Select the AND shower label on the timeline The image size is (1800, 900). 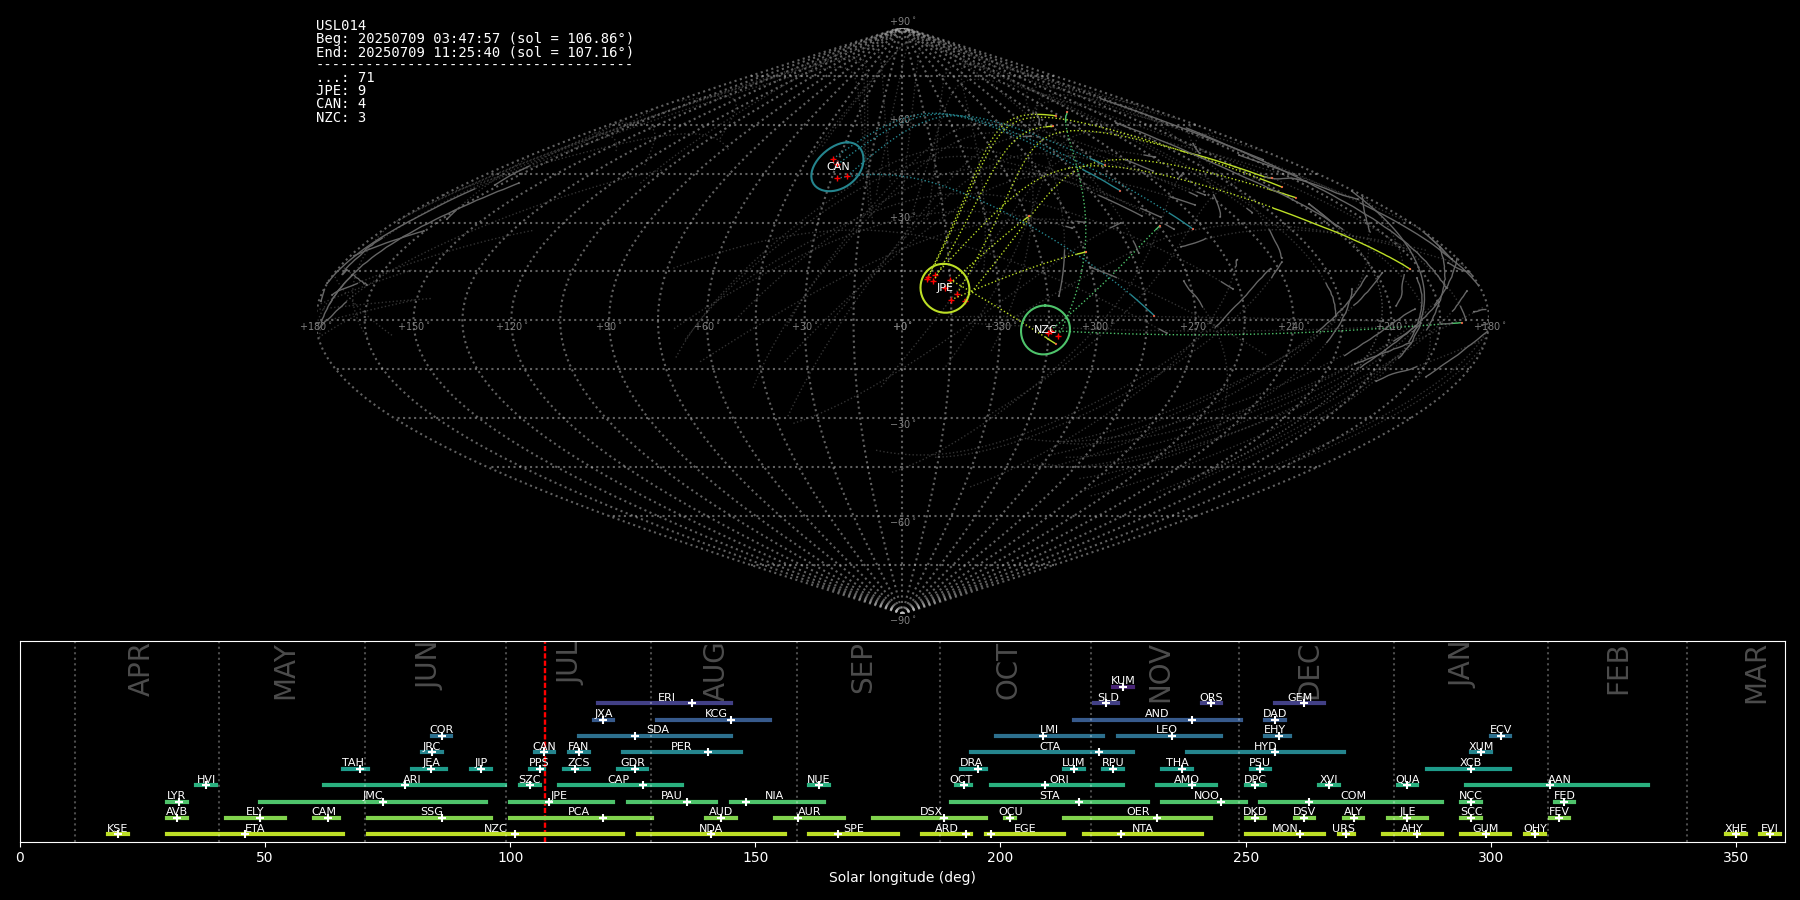pos(1157,714)
